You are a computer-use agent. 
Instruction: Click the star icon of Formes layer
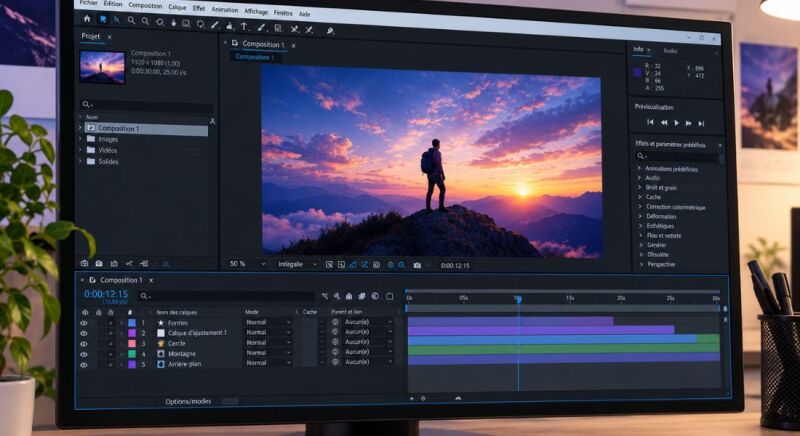(161, 323)
